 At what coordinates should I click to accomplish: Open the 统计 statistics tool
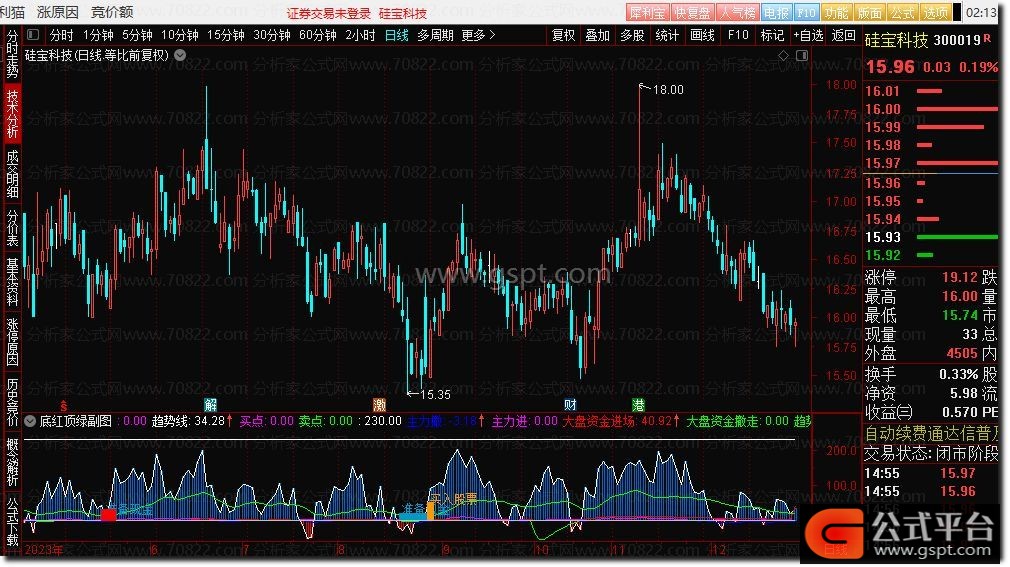[667, 35]
